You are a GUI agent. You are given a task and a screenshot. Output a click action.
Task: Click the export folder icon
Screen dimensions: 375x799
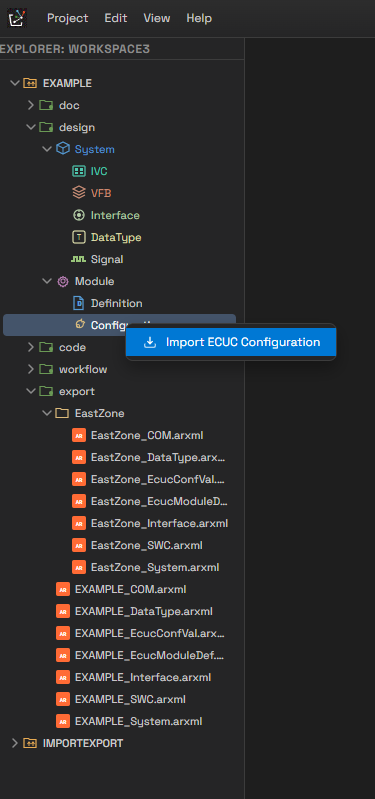[46, 391]
